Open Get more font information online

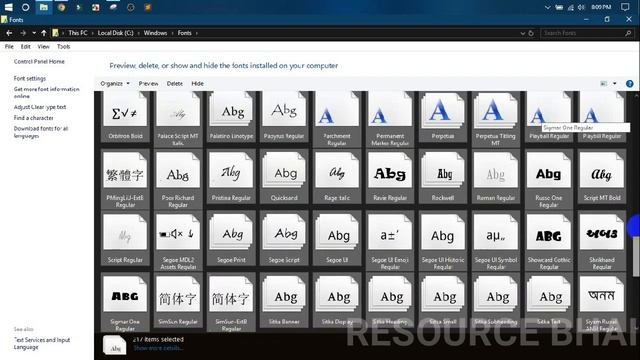point(47,92)
